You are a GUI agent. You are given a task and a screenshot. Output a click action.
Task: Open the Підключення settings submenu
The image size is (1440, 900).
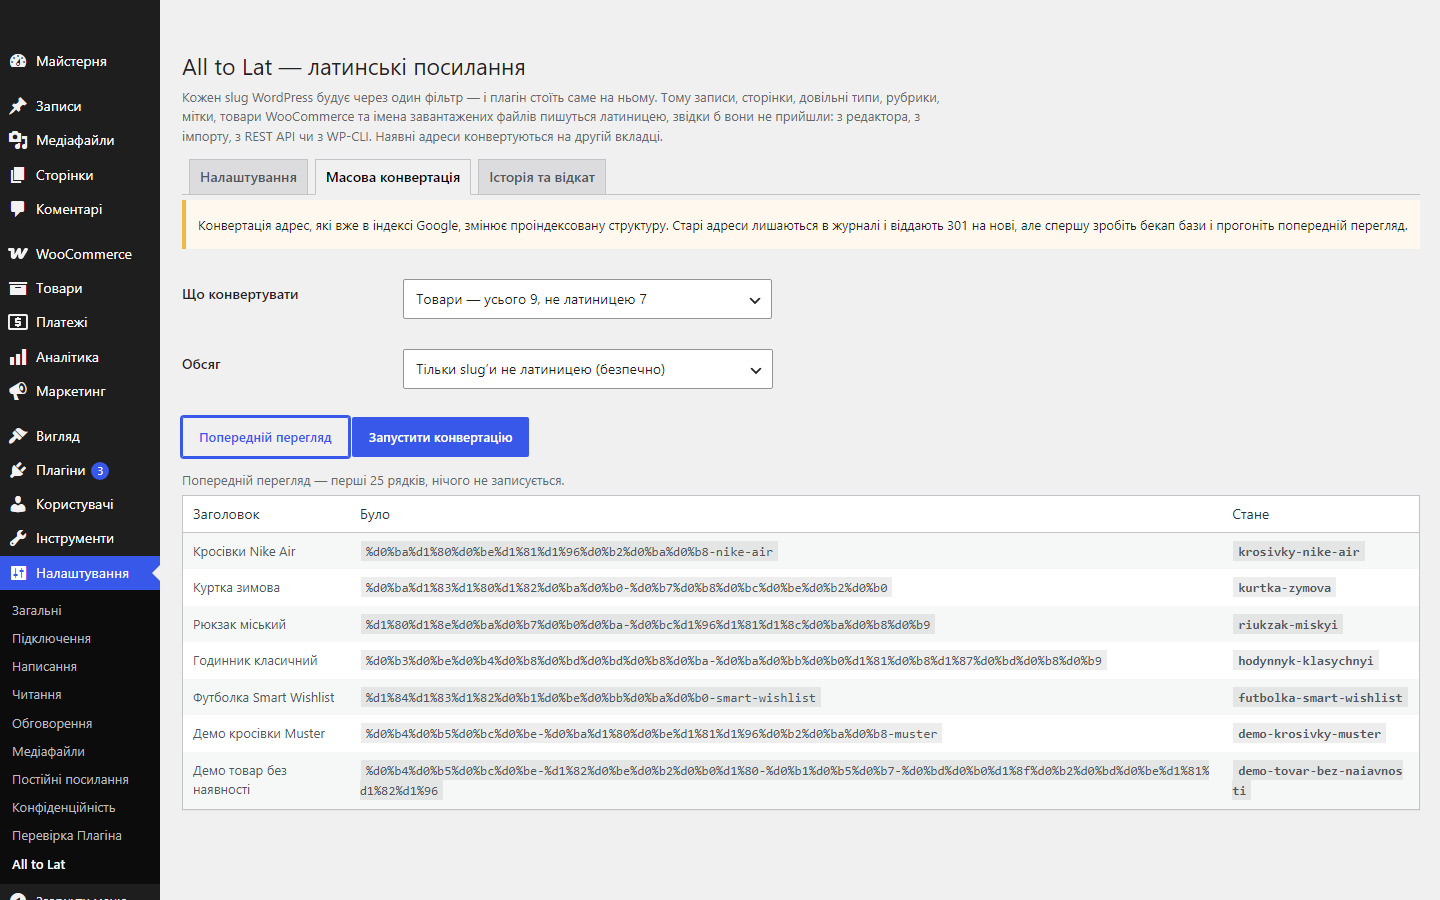(x=51, y=638)
